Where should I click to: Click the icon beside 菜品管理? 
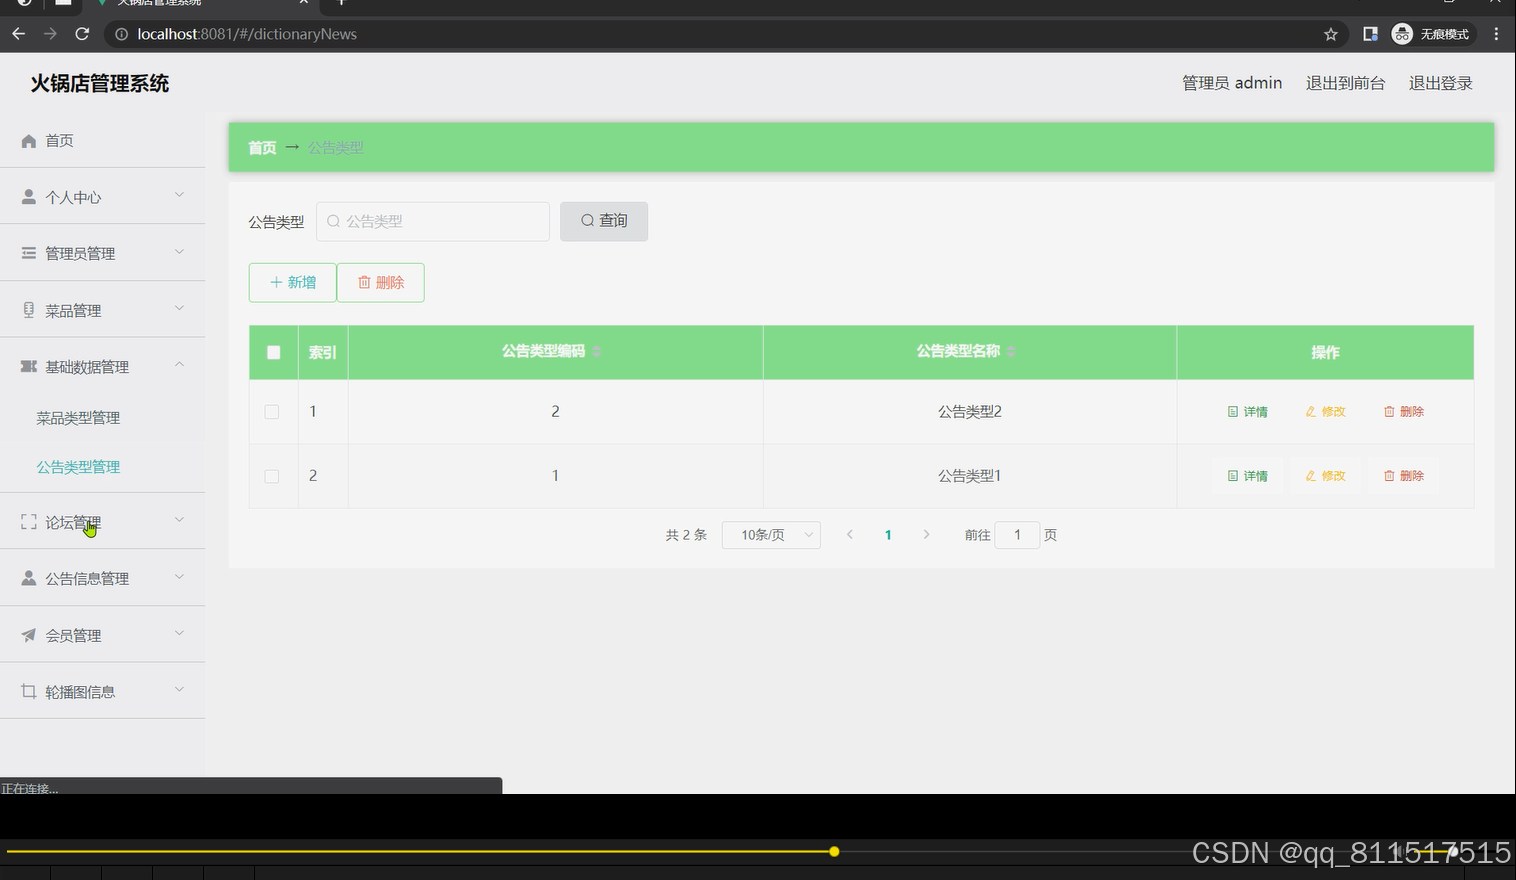(x=29, y=310)
